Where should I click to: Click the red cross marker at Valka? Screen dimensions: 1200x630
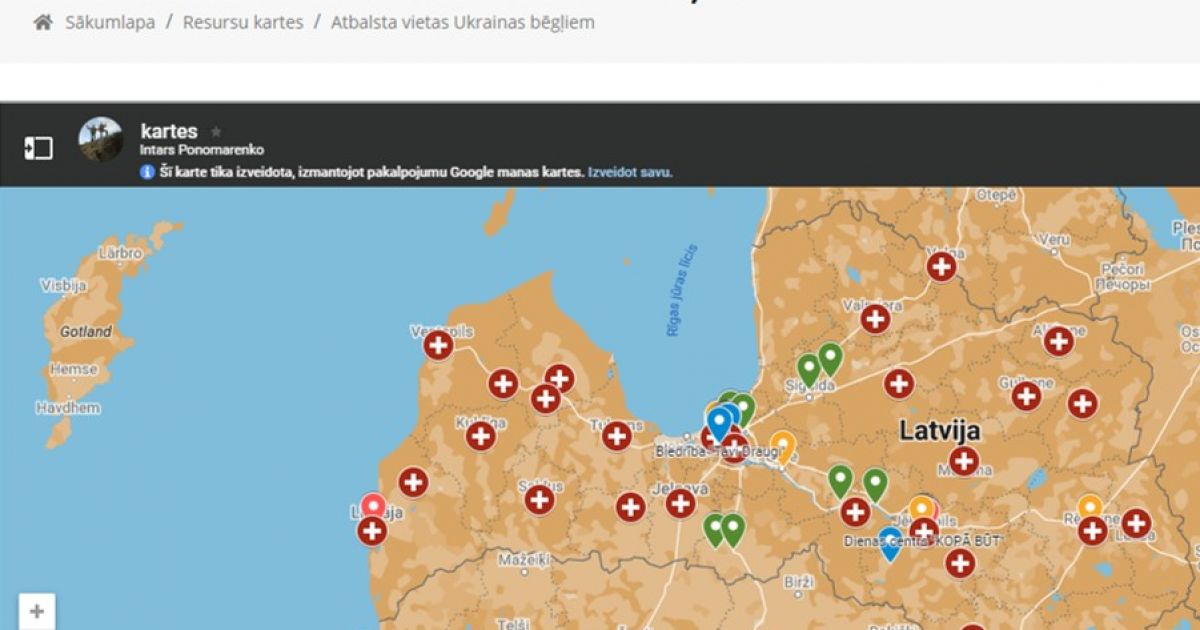[x=941, y=266]
